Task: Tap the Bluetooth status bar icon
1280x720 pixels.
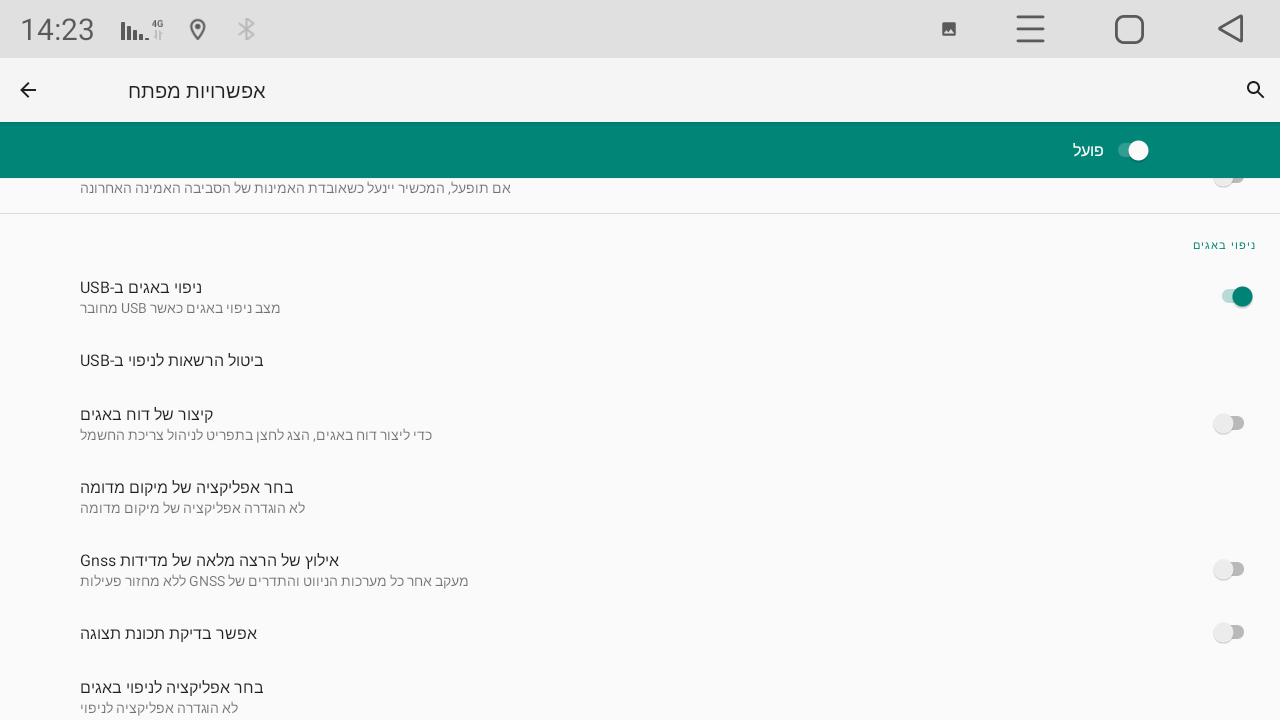Action: pyautogui.click(x=246, y=29)
